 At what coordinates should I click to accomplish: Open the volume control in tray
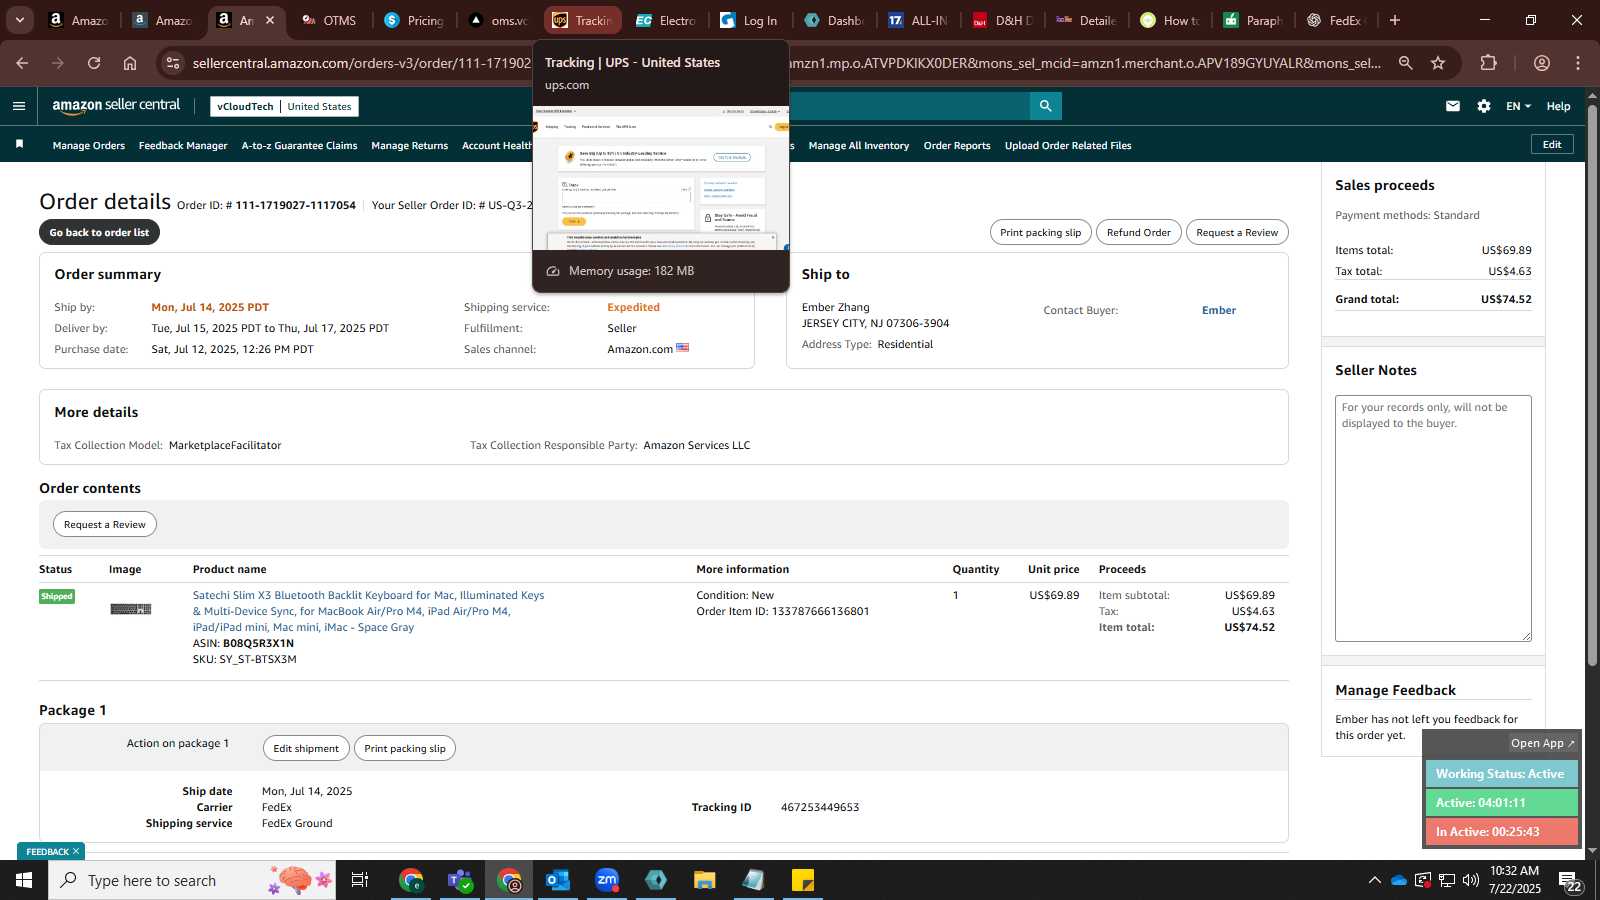1471,880
